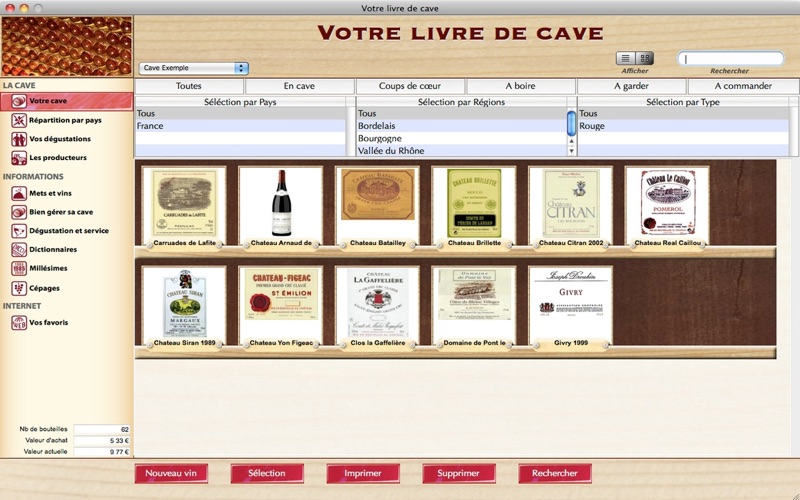Switch to grid thumbnail view
The width and height of the screenshot is (800, 500).
point(644,58)
